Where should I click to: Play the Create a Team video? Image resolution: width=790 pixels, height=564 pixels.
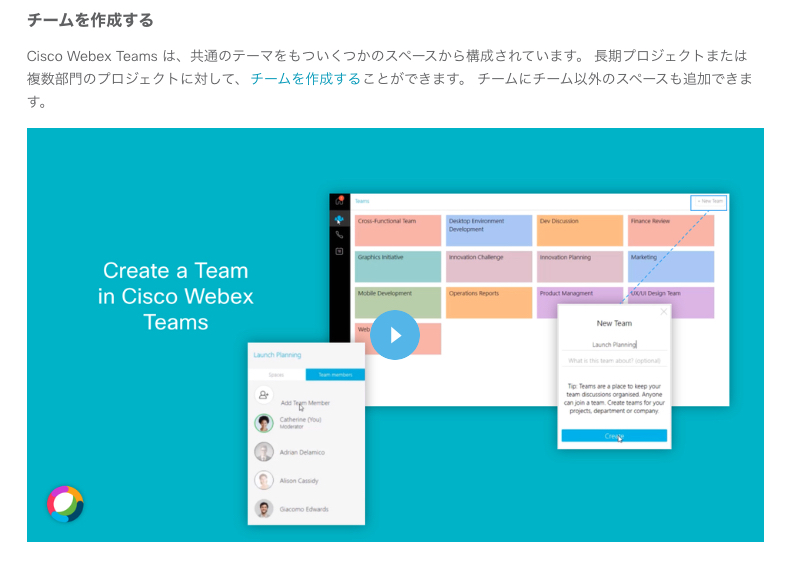pyautogui.click(x=395, y=335)
